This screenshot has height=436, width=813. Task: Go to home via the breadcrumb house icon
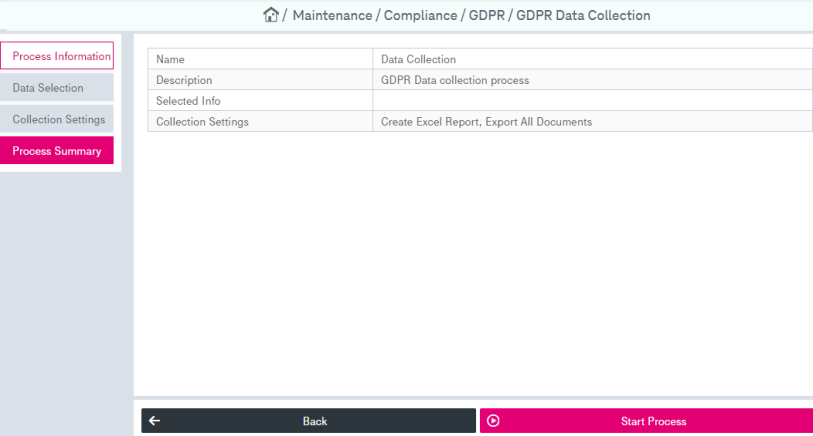(x=271, y=15)
